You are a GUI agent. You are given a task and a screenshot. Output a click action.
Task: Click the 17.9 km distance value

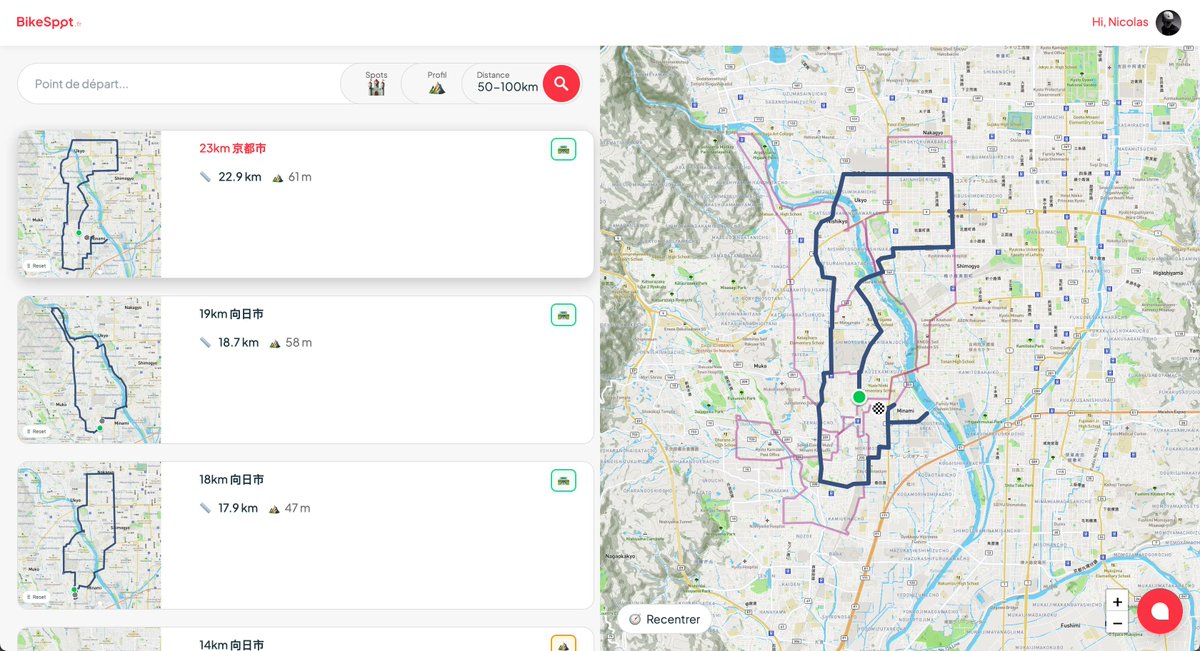239,508
